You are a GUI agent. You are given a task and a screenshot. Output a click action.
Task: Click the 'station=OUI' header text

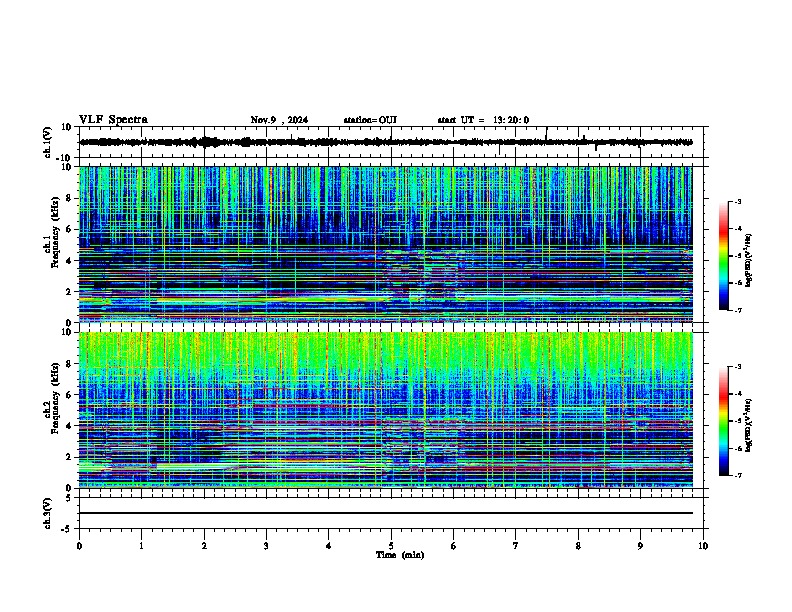[x=370, y=120]
